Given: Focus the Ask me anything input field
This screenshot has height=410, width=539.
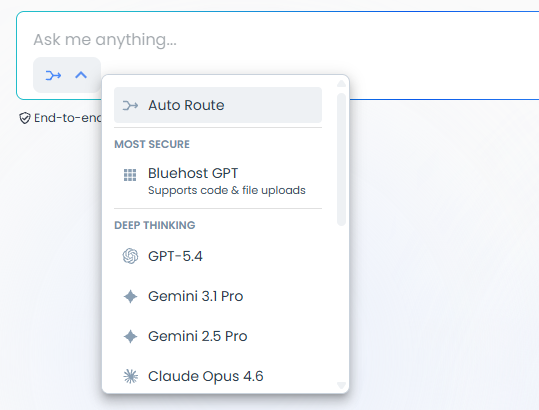Looking at the screenshot, I should coord(275,40).
